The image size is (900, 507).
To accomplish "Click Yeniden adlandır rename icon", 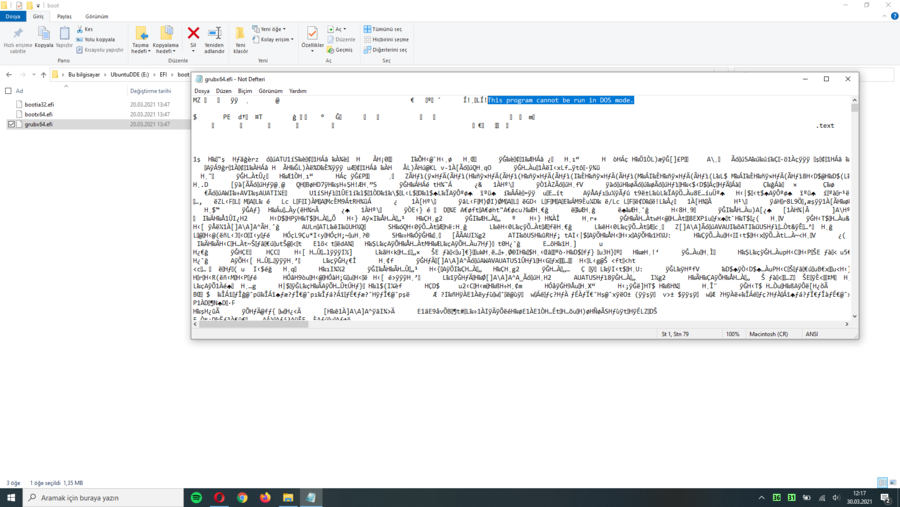I will 215,33.
